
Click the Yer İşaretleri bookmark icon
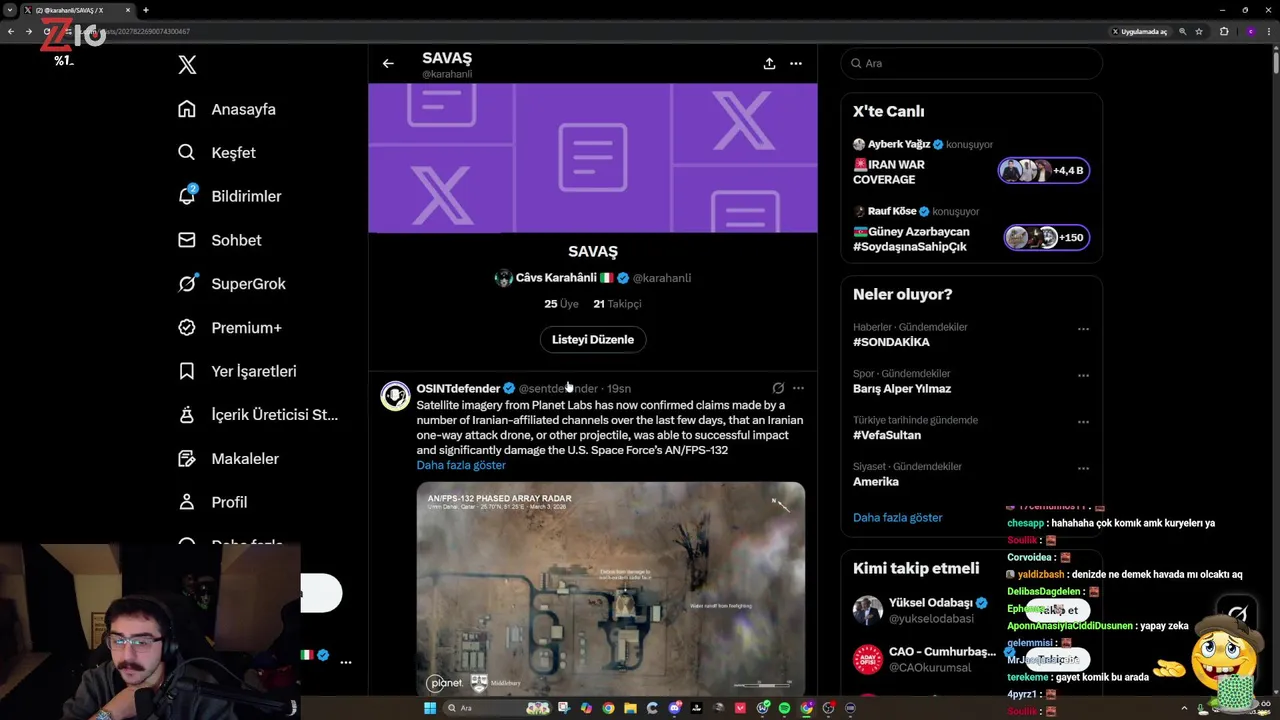click(x=187, y=371)
